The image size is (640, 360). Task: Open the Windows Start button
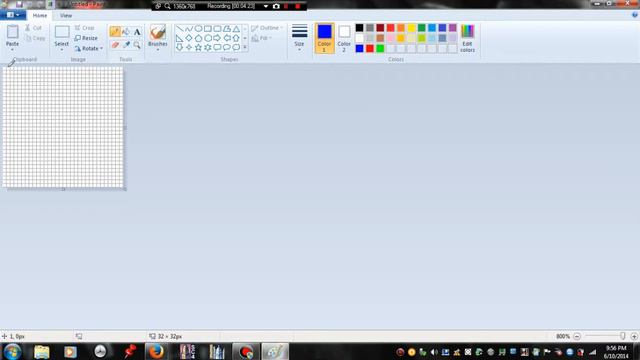click(x=13, y=351)
